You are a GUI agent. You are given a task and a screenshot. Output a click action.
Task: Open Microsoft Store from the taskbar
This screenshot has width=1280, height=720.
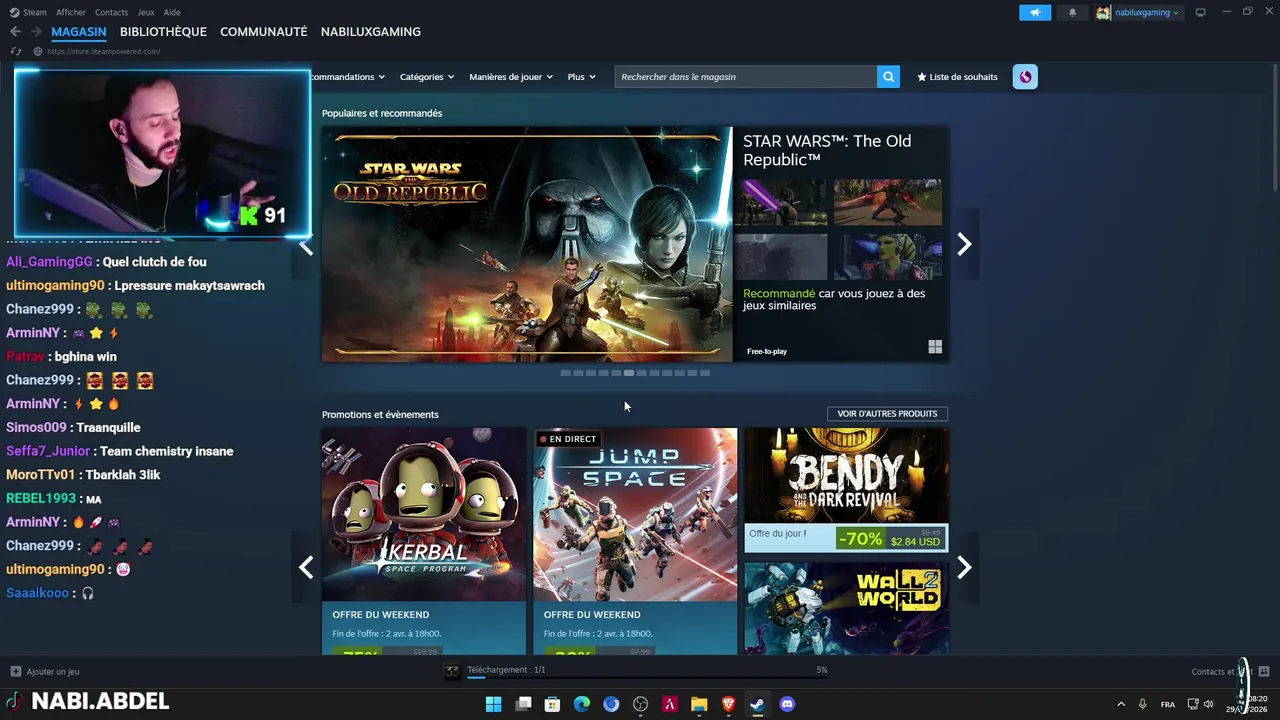coord(552,704)
